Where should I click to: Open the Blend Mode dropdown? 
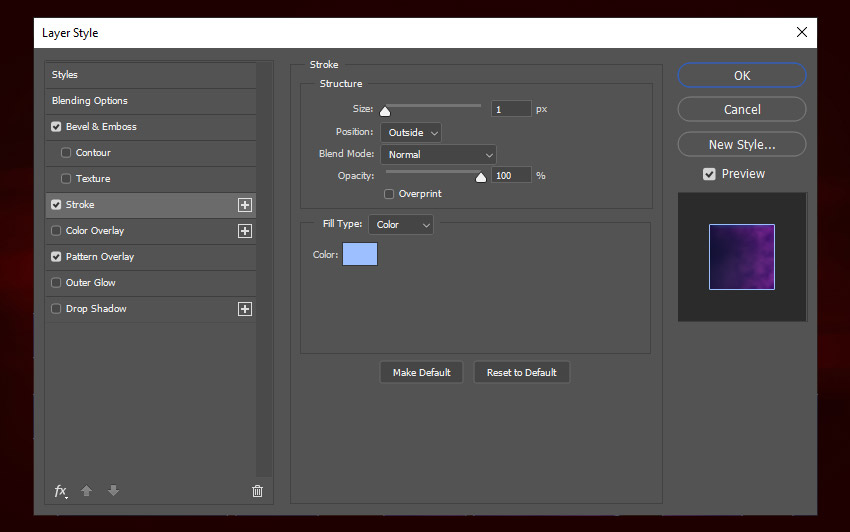pyautogui.click(x=438, y=155)
